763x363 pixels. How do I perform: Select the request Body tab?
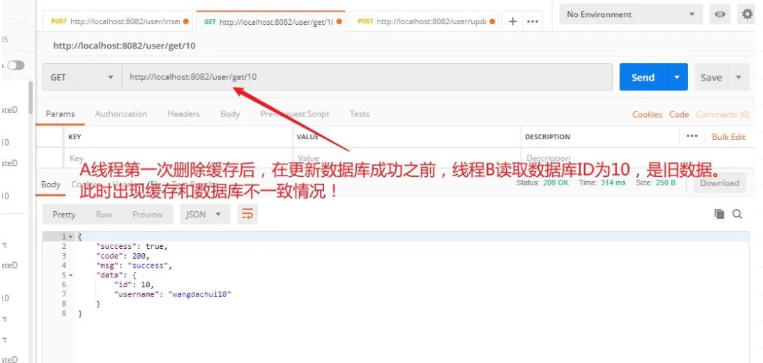click(x=230, y=114)
